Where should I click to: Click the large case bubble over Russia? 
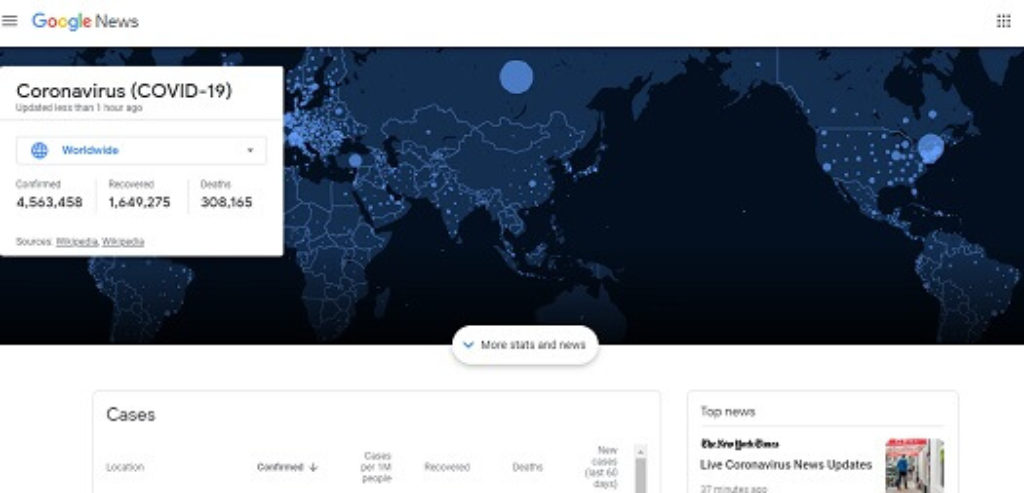pos(516,77)
